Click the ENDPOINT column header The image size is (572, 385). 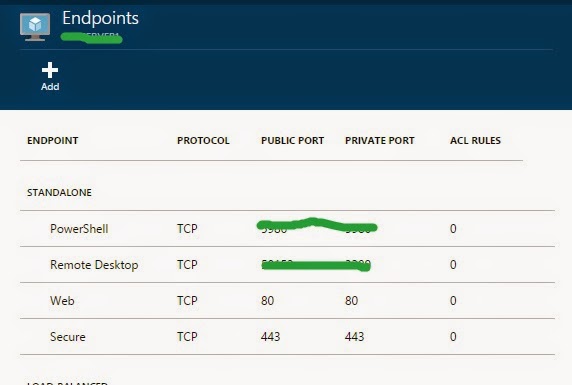(53, 140)
